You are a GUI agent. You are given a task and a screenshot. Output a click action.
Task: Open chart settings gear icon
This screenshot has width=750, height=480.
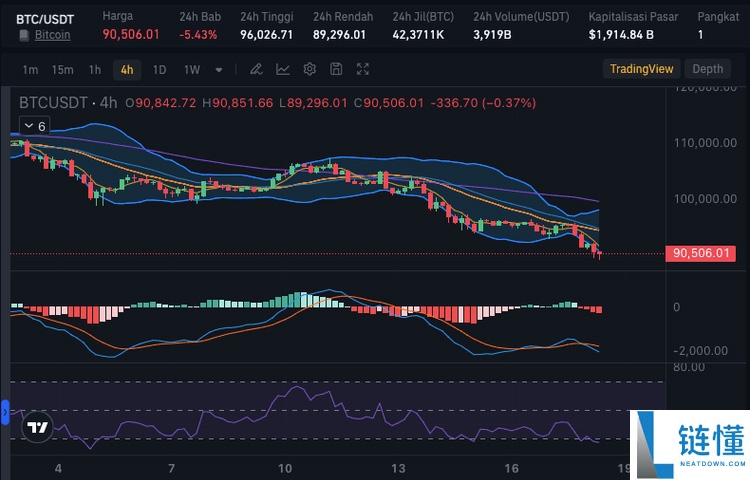pos(309,69)
